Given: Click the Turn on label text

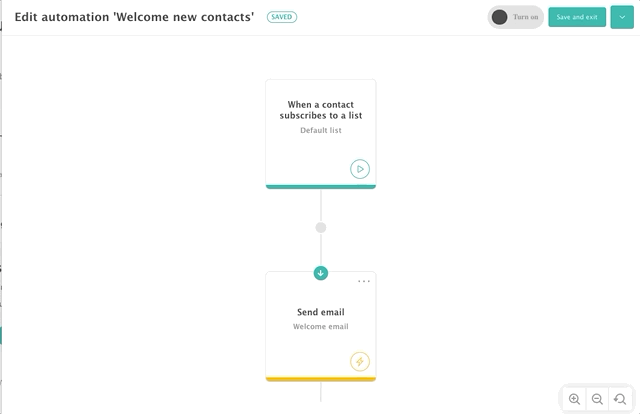Looking at the screenshot, I should pos(526,17).
